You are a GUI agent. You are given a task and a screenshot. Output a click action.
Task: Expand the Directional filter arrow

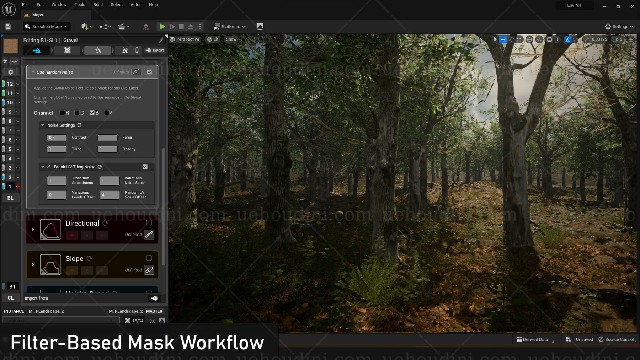pos(33,229)
